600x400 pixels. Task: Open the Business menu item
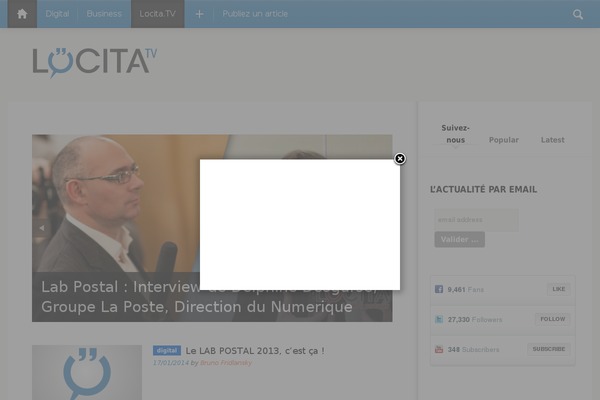pos(104,14)
